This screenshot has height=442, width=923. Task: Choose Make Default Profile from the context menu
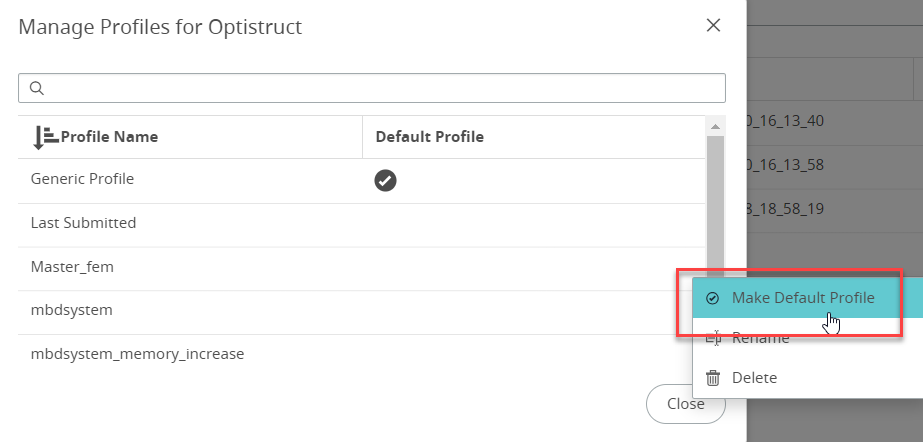click(x=802, y=298)
